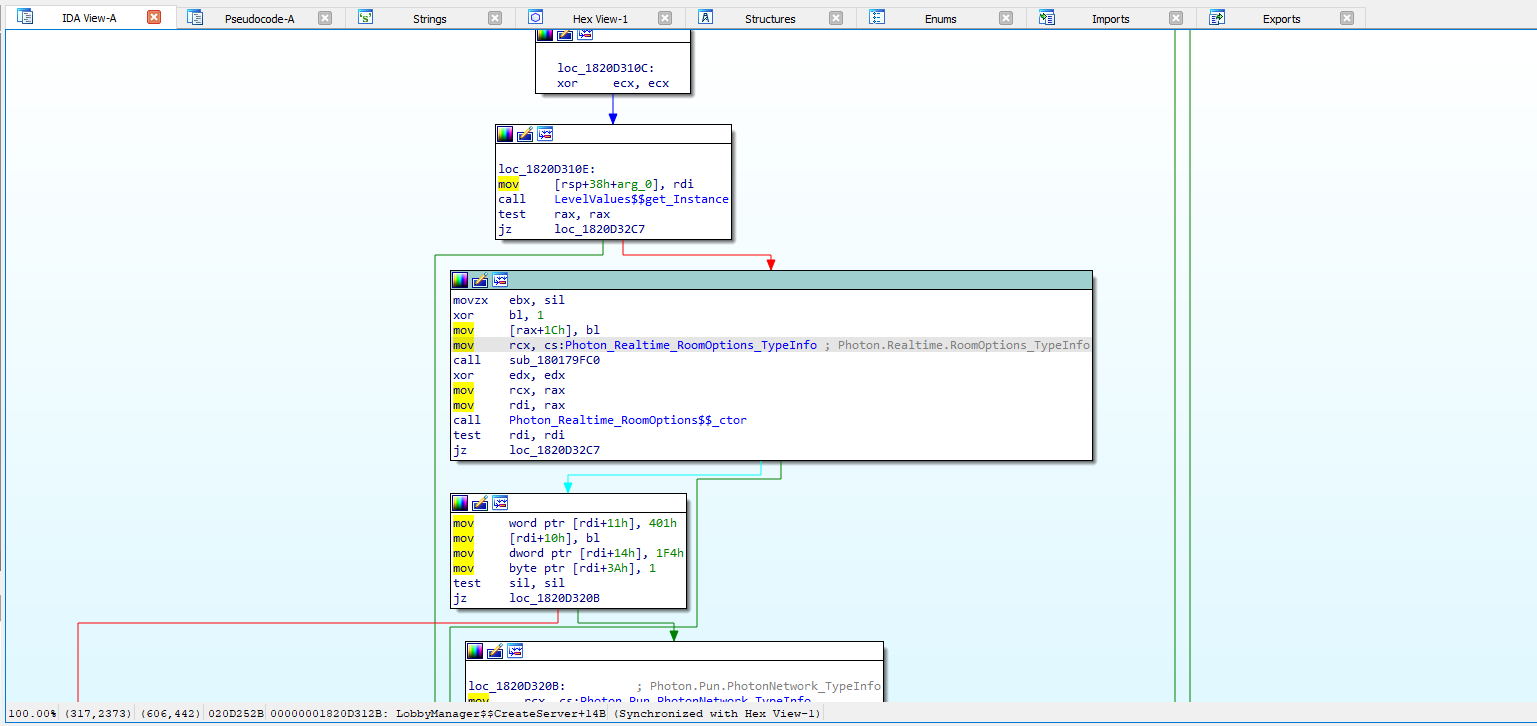Set node color for mov word ptr block
The height and width of the screenshot is (726, 1537).
(x=460, y=503)
